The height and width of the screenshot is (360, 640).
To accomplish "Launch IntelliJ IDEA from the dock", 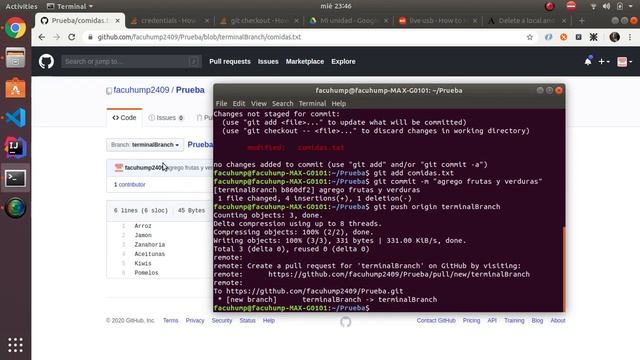I will (x=15, y=147).
